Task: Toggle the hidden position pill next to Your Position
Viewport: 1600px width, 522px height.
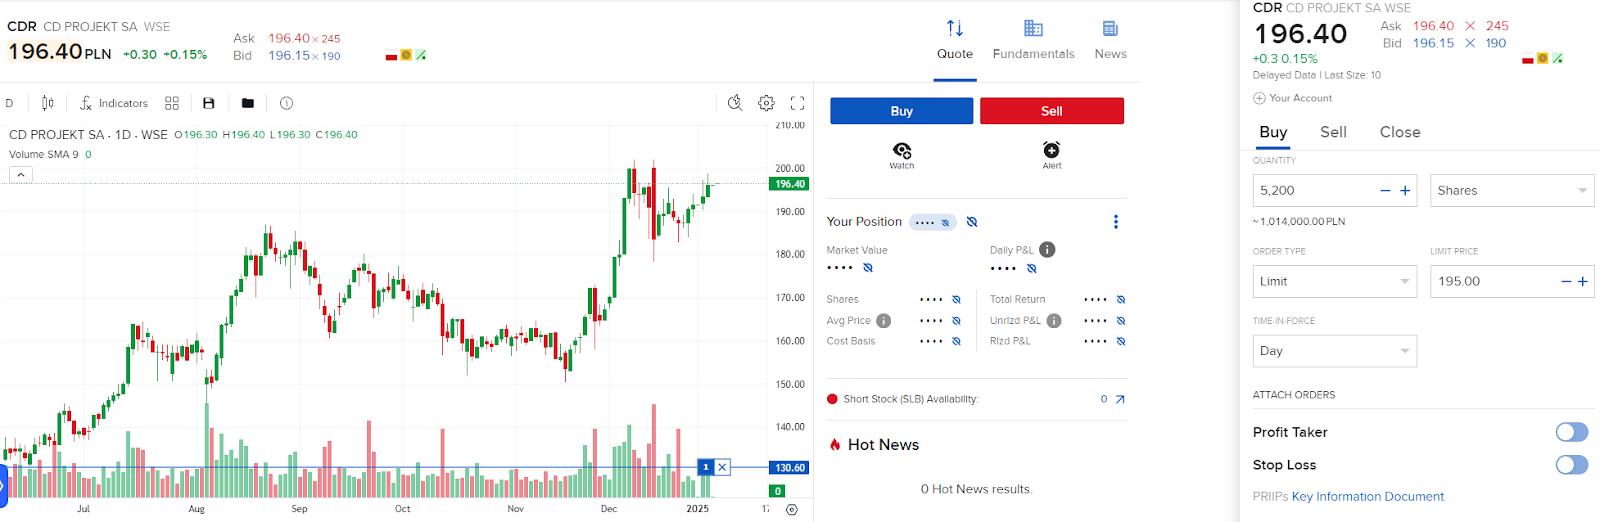Action: [932, 222]
